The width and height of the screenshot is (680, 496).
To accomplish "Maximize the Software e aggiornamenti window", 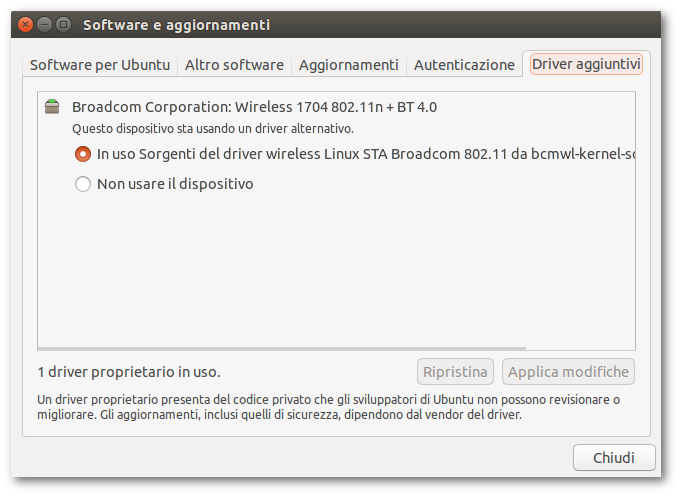I will [63, 24].
